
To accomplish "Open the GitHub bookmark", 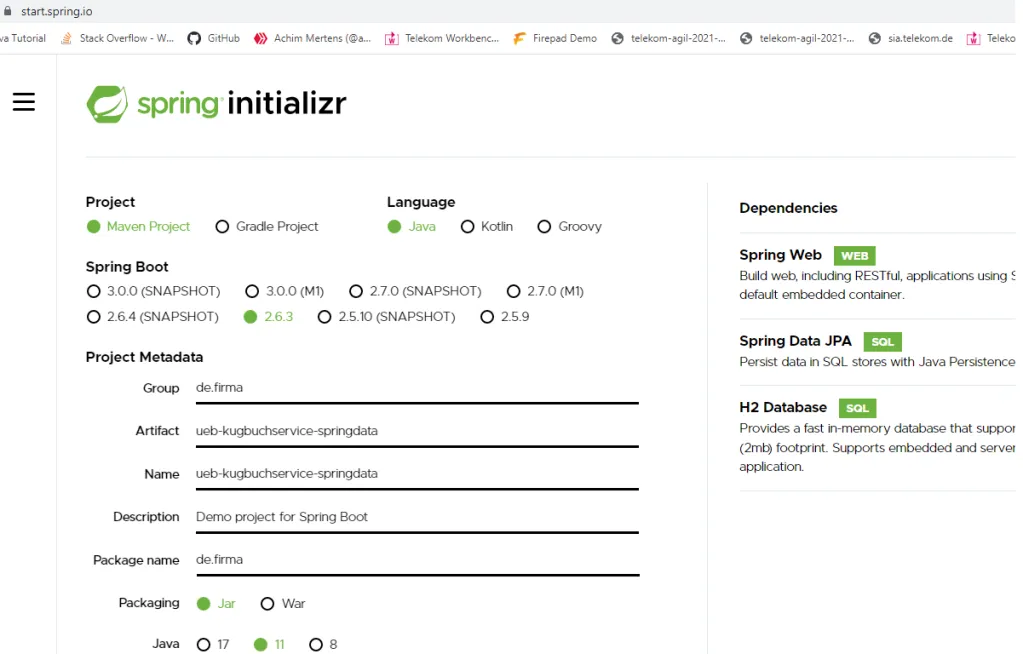I will (x=213, y=39).
